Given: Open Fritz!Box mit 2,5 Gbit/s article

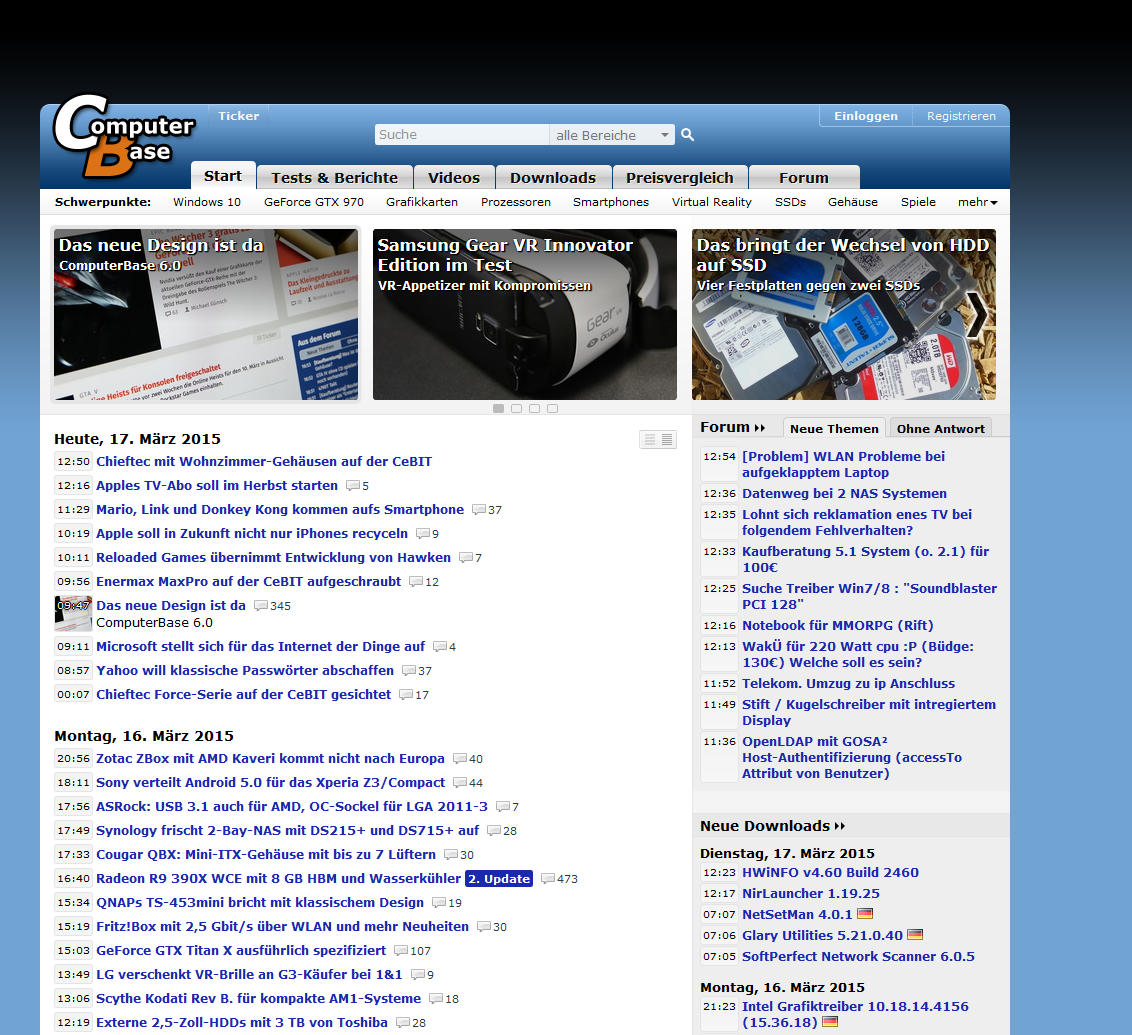Looking at the screenshot, I should [282, 926].
